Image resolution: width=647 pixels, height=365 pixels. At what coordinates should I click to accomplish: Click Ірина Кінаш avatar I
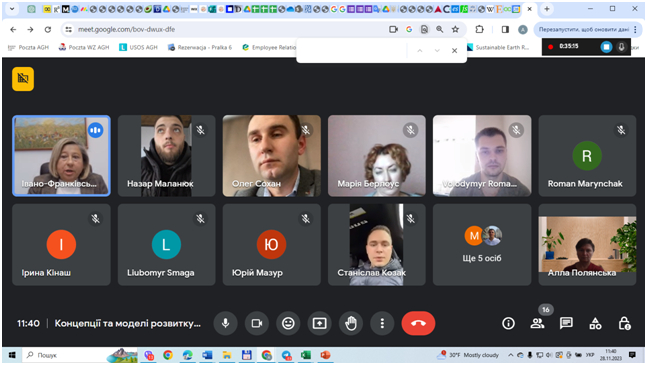click(x=61, y=245)
